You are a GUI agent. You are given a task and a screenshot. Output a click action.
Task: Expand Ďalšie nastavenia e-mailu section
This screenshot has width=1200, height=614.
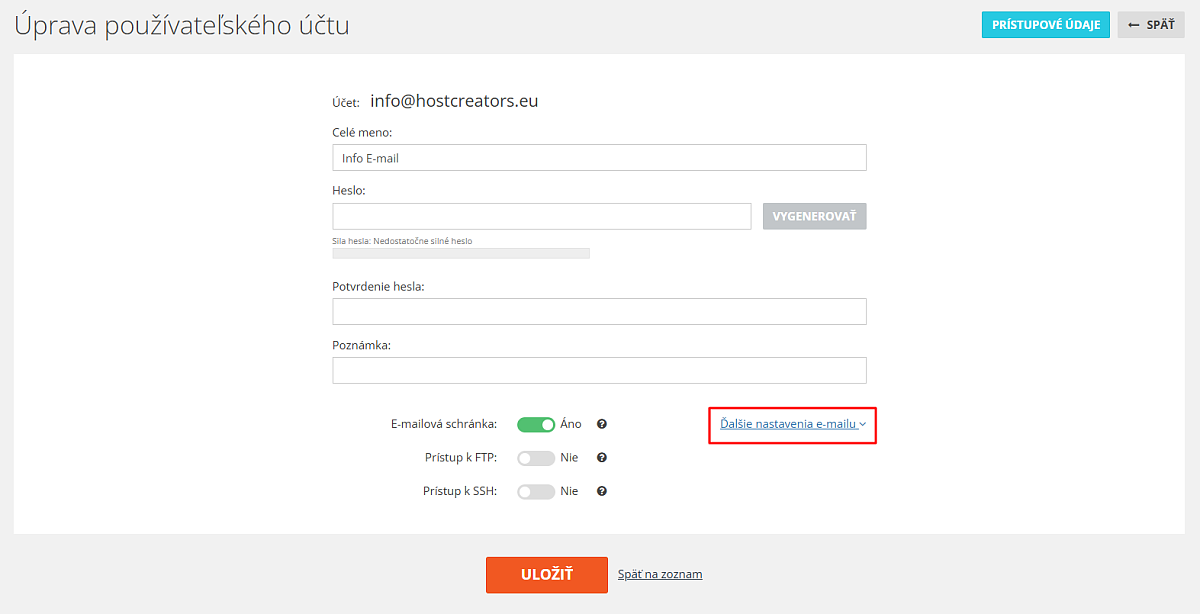pos(788,424)
